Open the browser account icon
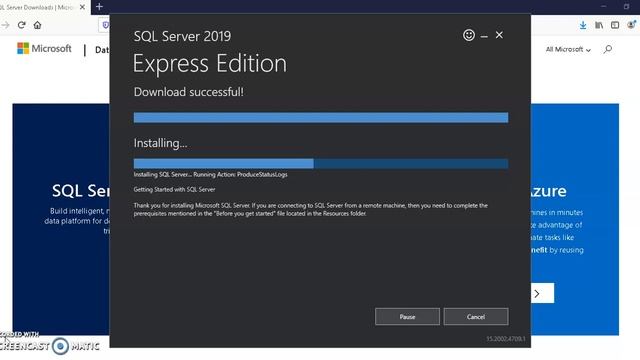640x360 pixels. [x=631, y=25]
